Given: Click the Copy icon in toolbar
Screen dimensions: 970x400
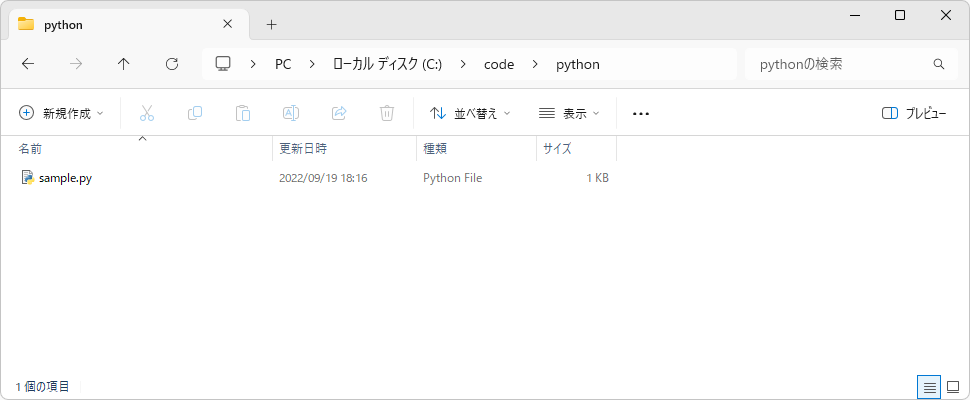Looking at the screenshot, I should click(x=195, y=113).
